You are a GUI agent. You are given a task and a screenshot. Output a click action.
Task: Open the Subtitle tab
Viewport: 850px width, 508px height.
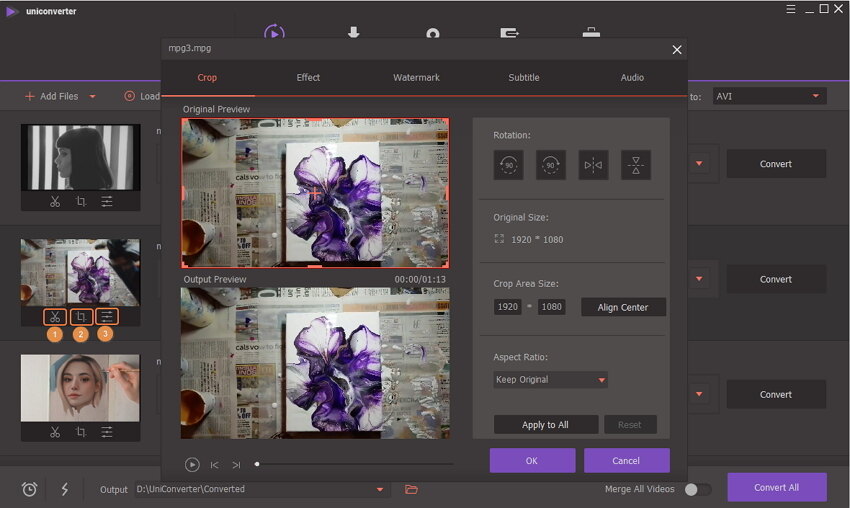pyautogui.click(x=523, y=77)
